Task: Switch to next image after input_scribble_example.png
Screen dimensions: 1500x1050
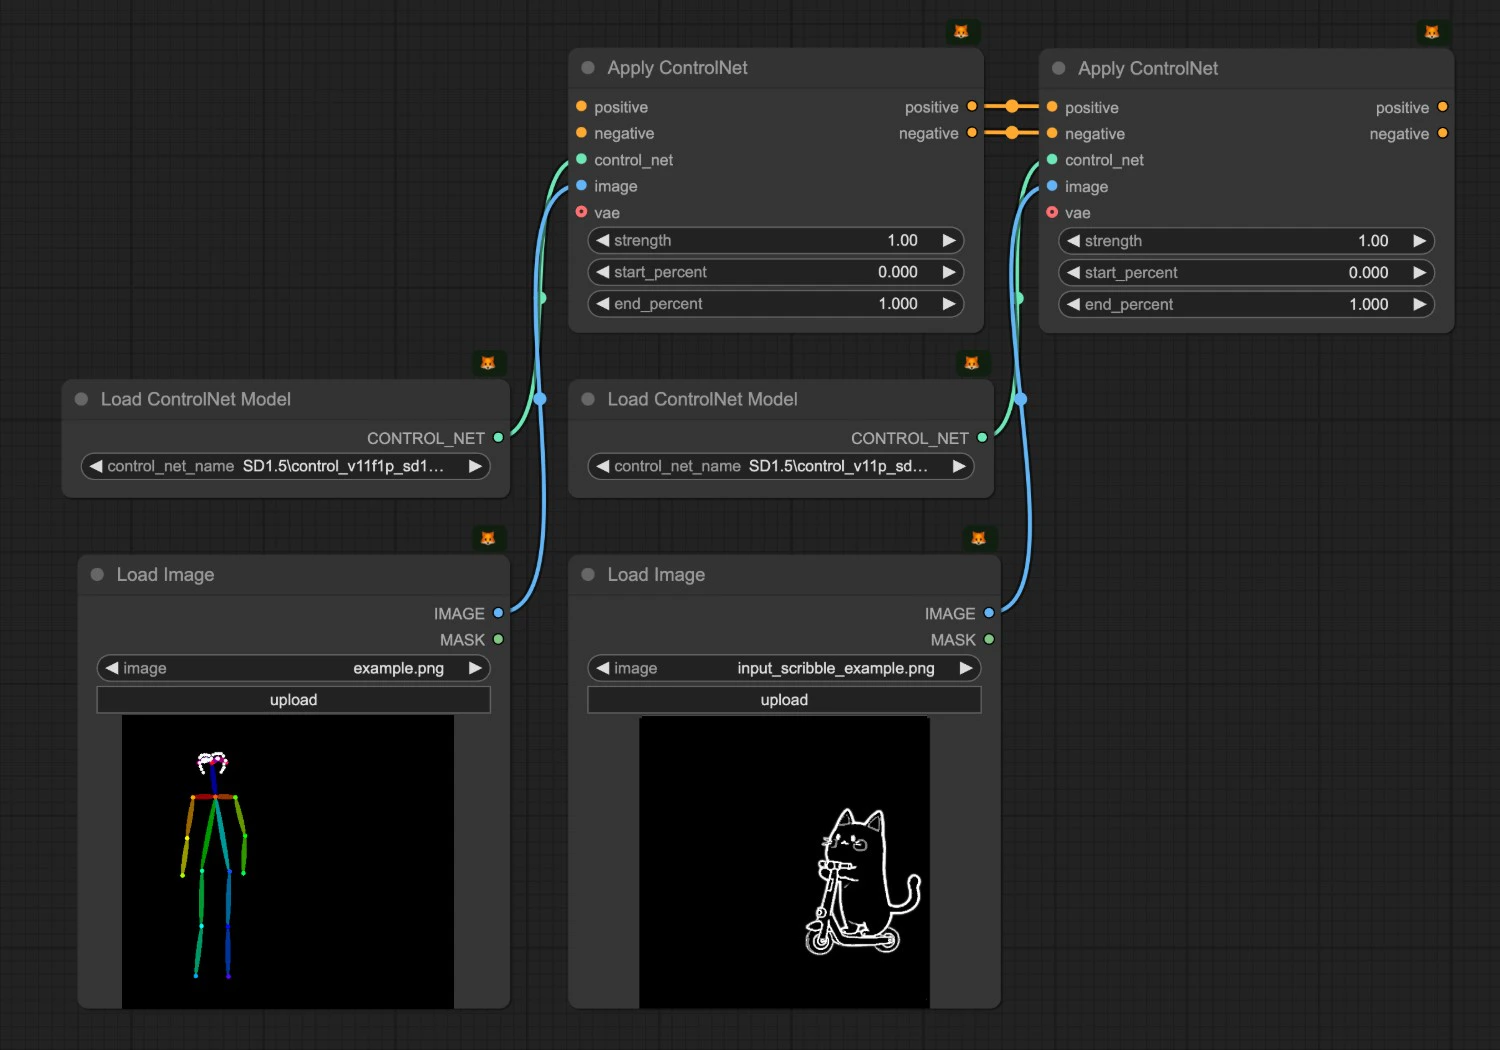Action: coord(966,668)
